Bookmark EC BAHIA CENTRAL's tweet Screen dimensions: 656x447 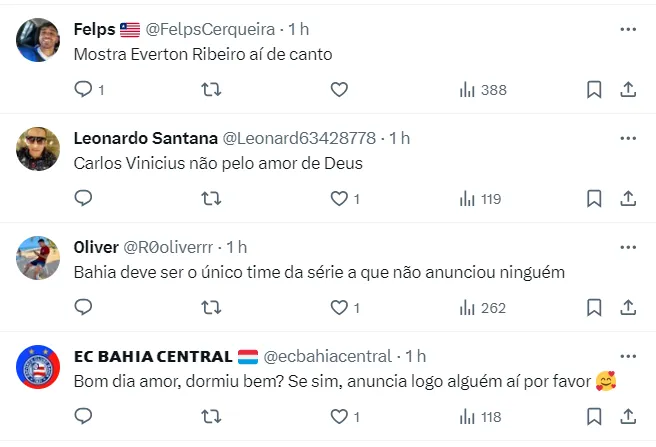coord(594,416)
